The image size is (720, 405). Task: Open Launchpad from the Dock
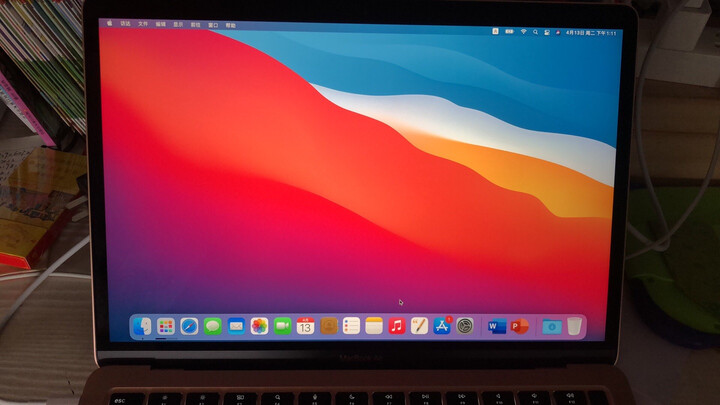coord(166,326)
